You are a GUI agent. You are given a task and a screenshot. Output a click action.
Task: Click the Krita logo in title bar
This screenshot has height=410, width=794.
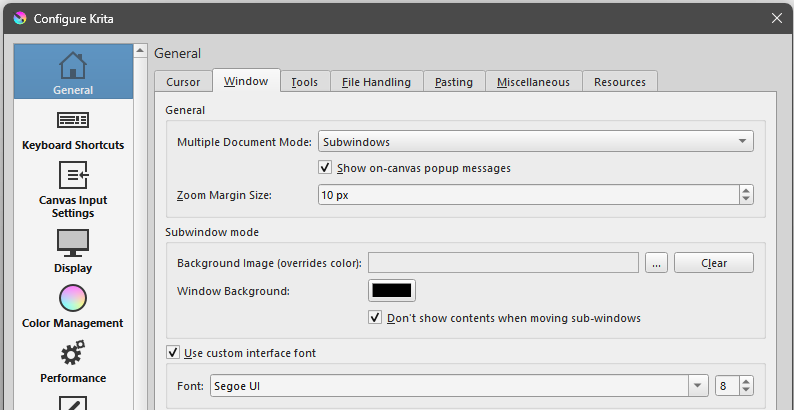pos(20,19)
